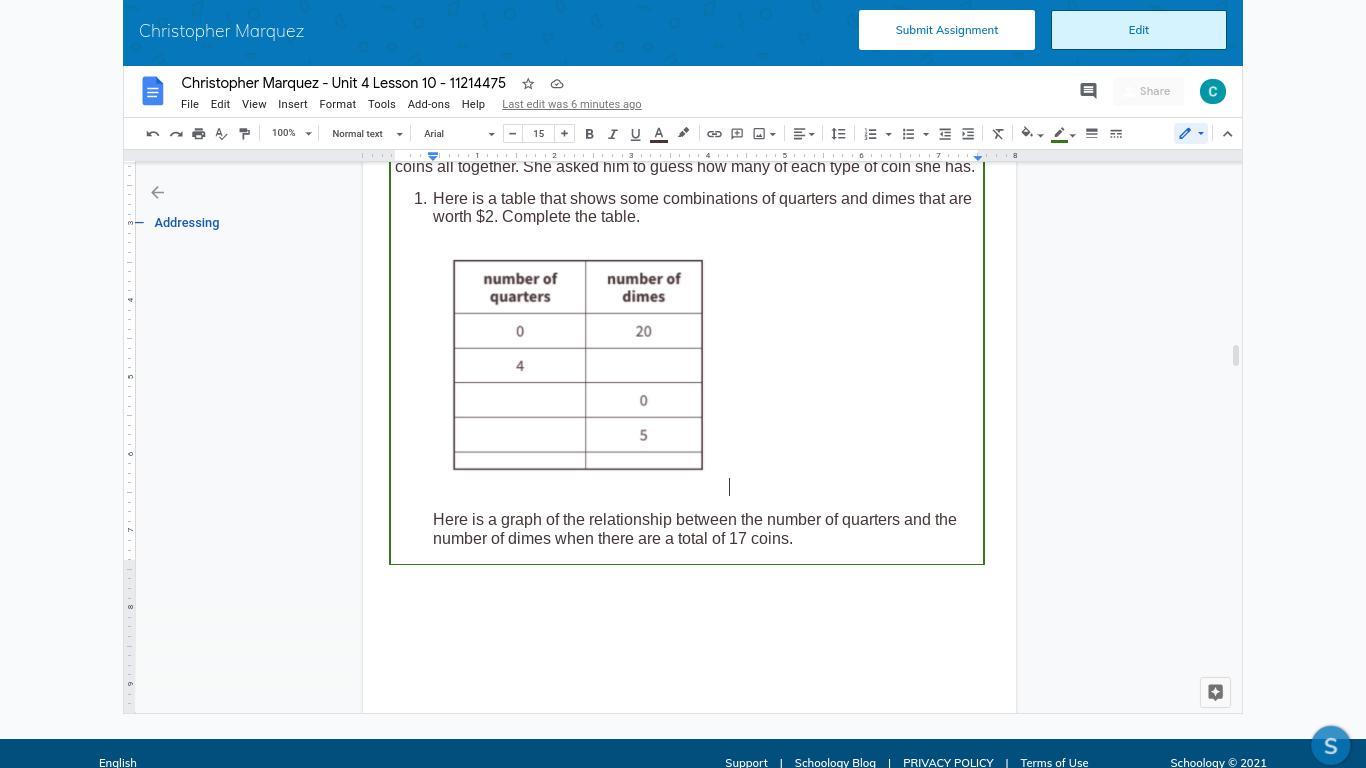Activate the paint format tool
This screenshot has height=768, width=1366.
[x=245, y=134]
